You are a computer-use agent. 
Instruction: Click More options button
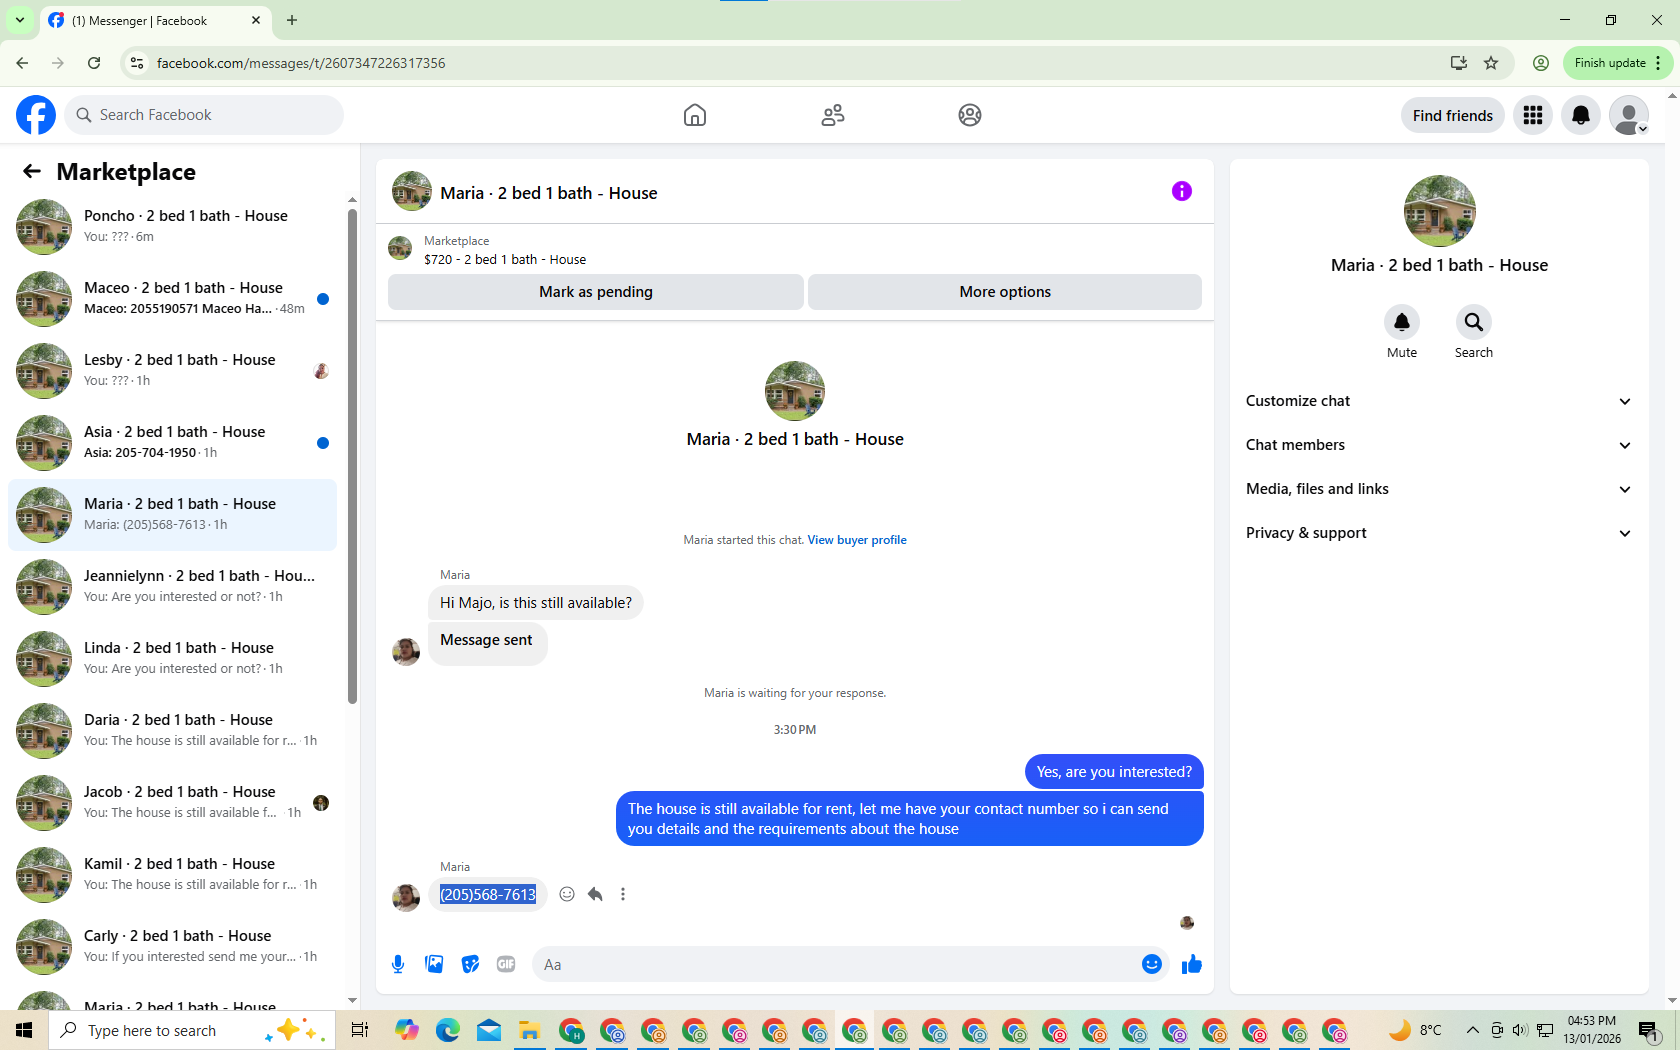coord(1005,292)
